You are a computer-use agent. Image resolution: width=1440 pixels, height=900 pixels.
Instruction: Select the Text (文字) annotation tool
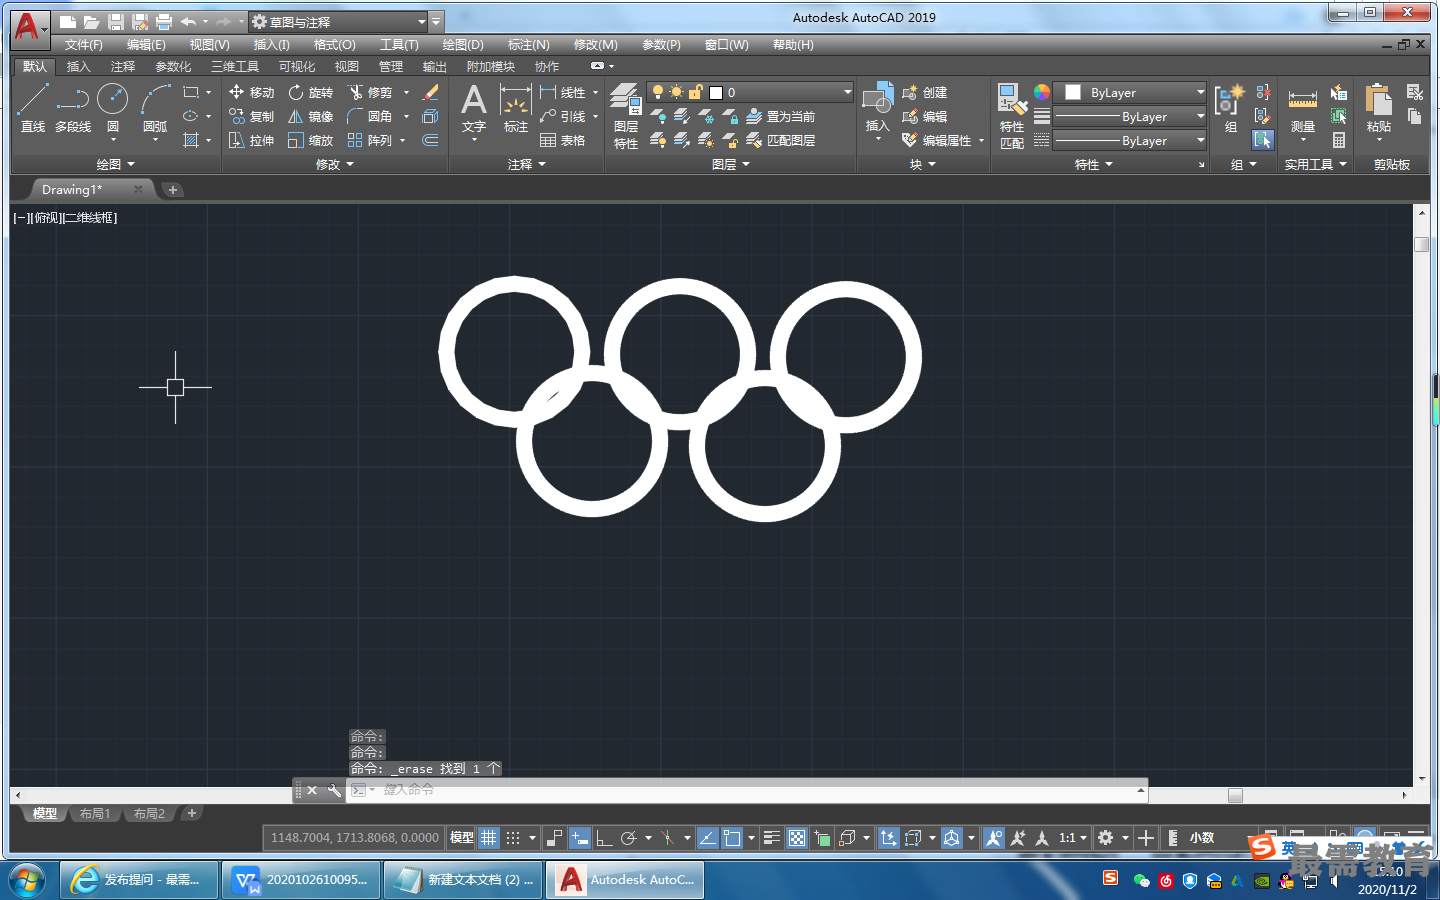pos(474,108)
